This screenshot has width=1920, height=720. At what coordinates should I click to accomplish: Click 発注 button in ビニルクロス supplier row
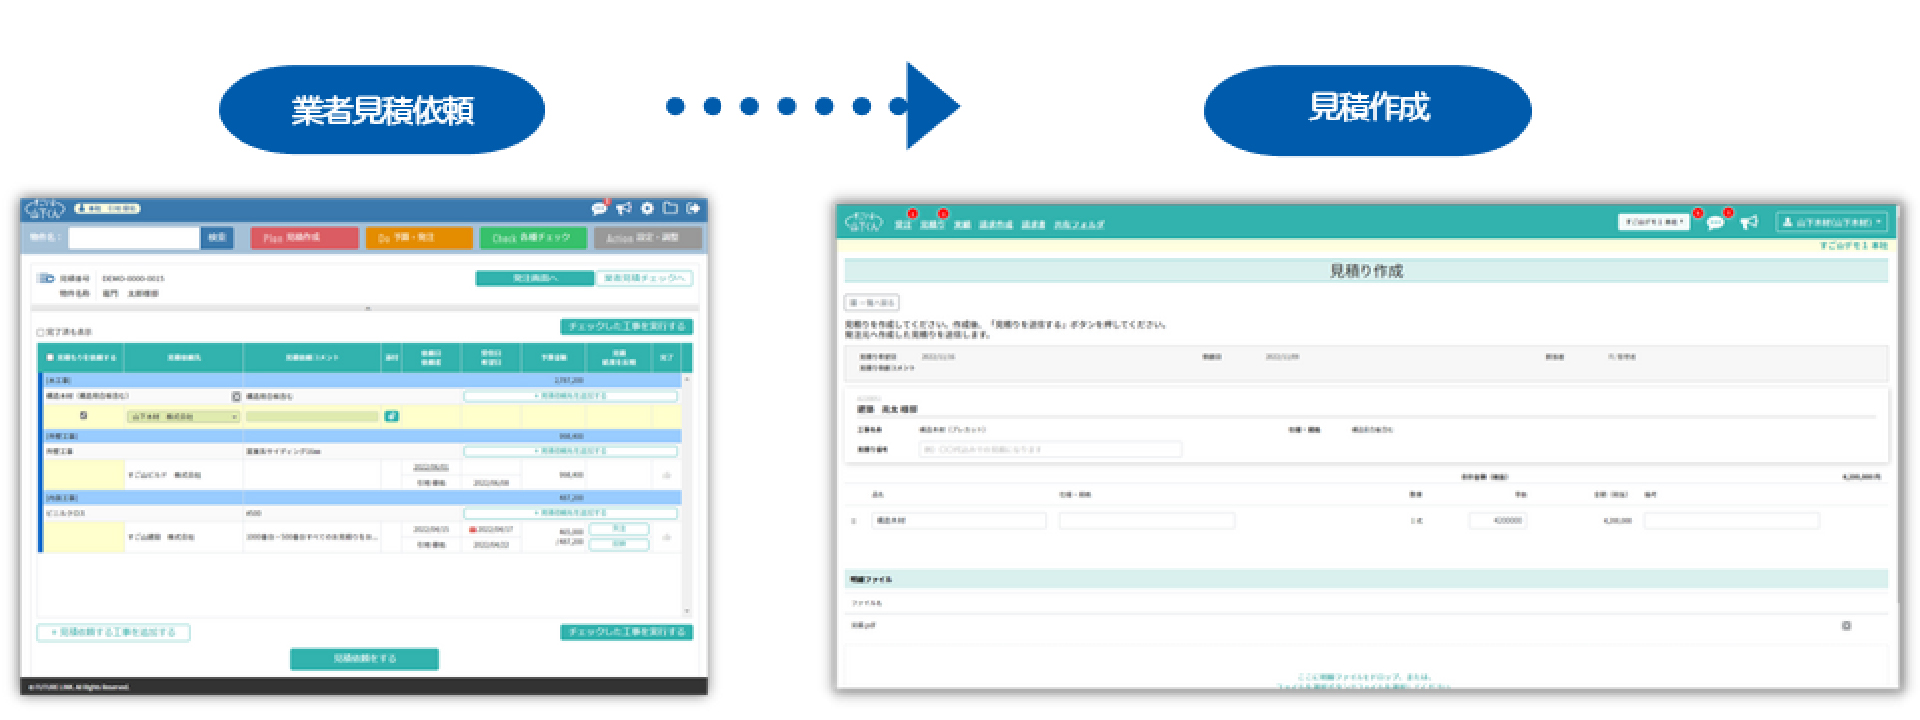[x=619, y=529]
